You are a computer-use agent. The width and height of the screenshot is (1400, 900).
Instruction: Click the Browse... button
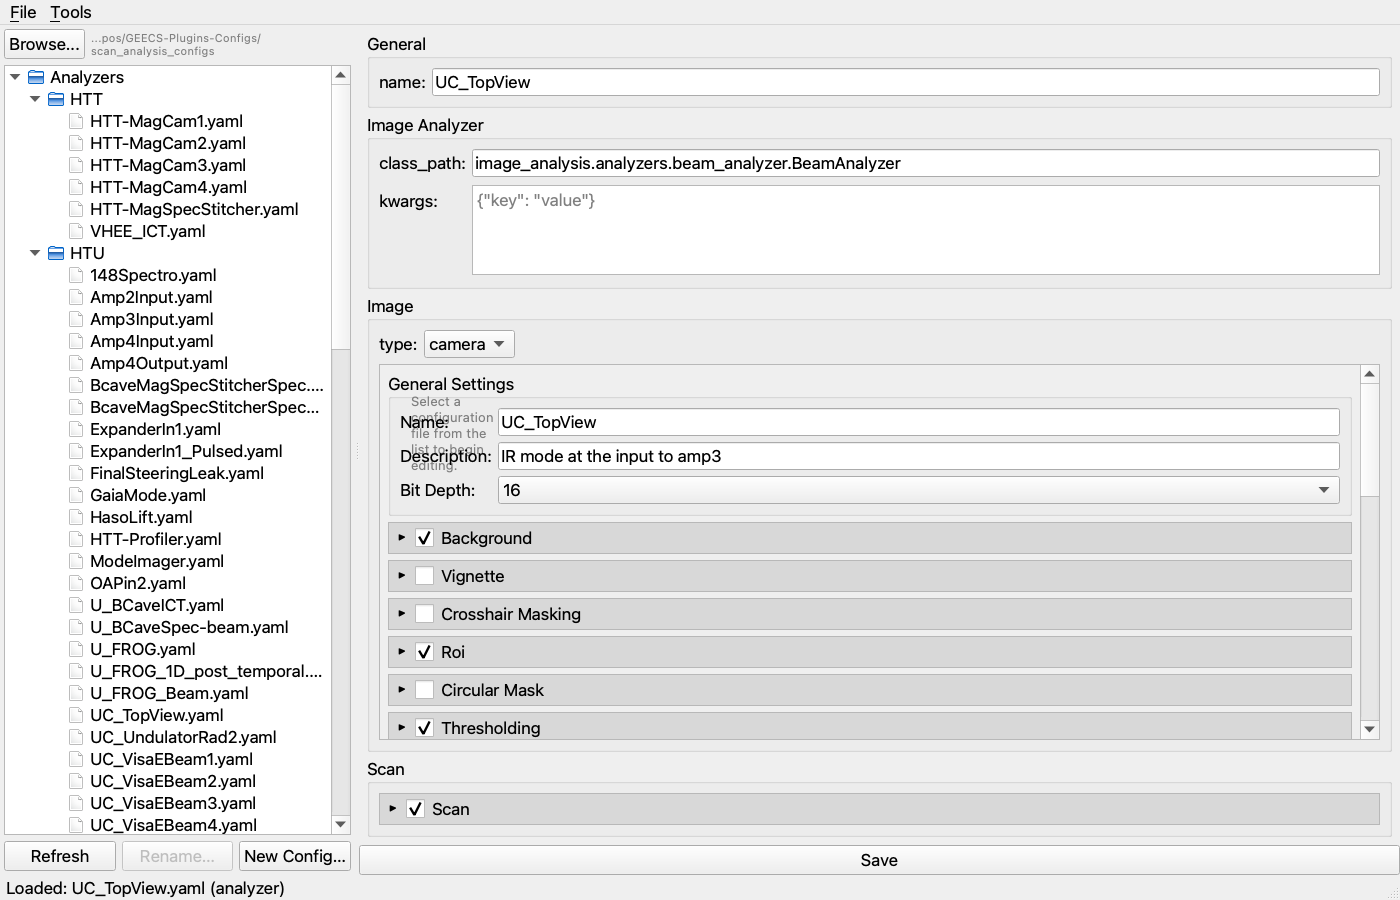(44, 44)
